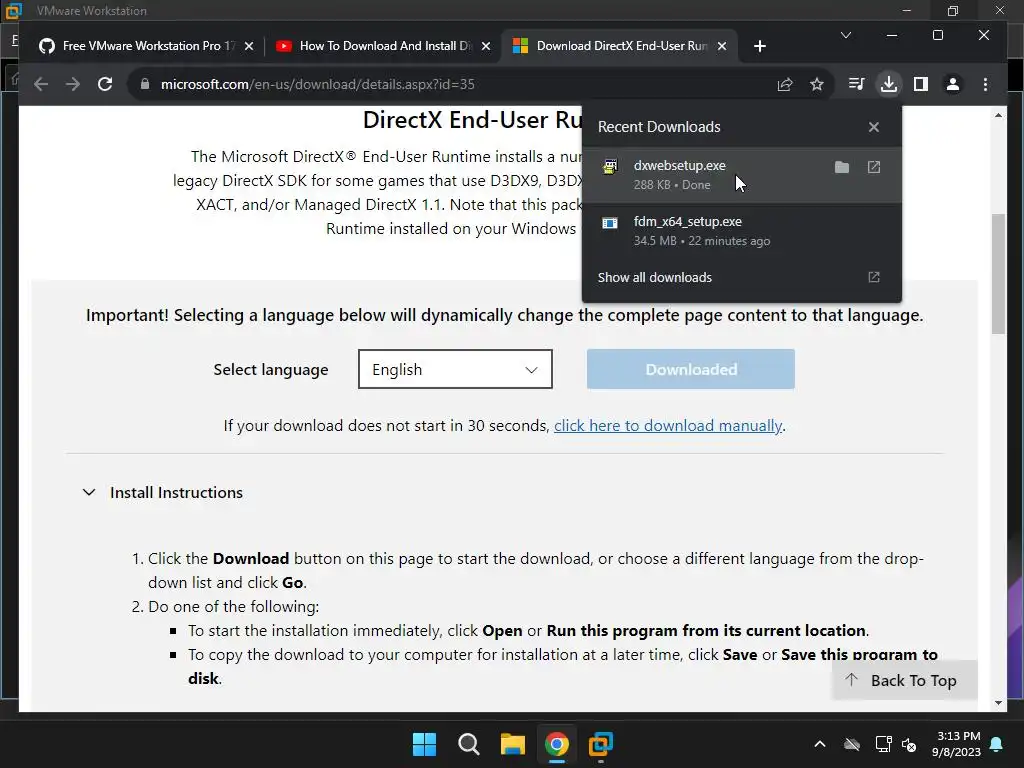This screenshot has width=1024, height=768.
Task: Close the Recent Downloads popup
Action: (x=874, y=127)
